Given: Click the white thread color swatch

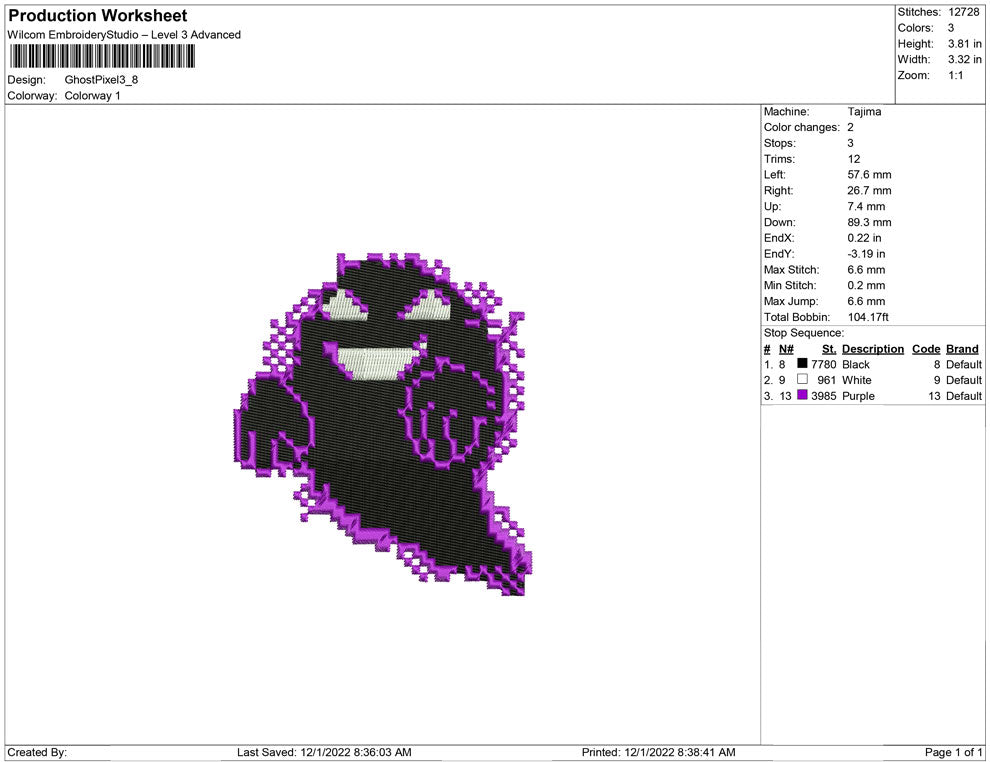Looking at the screenshot, I should (802, 379).
